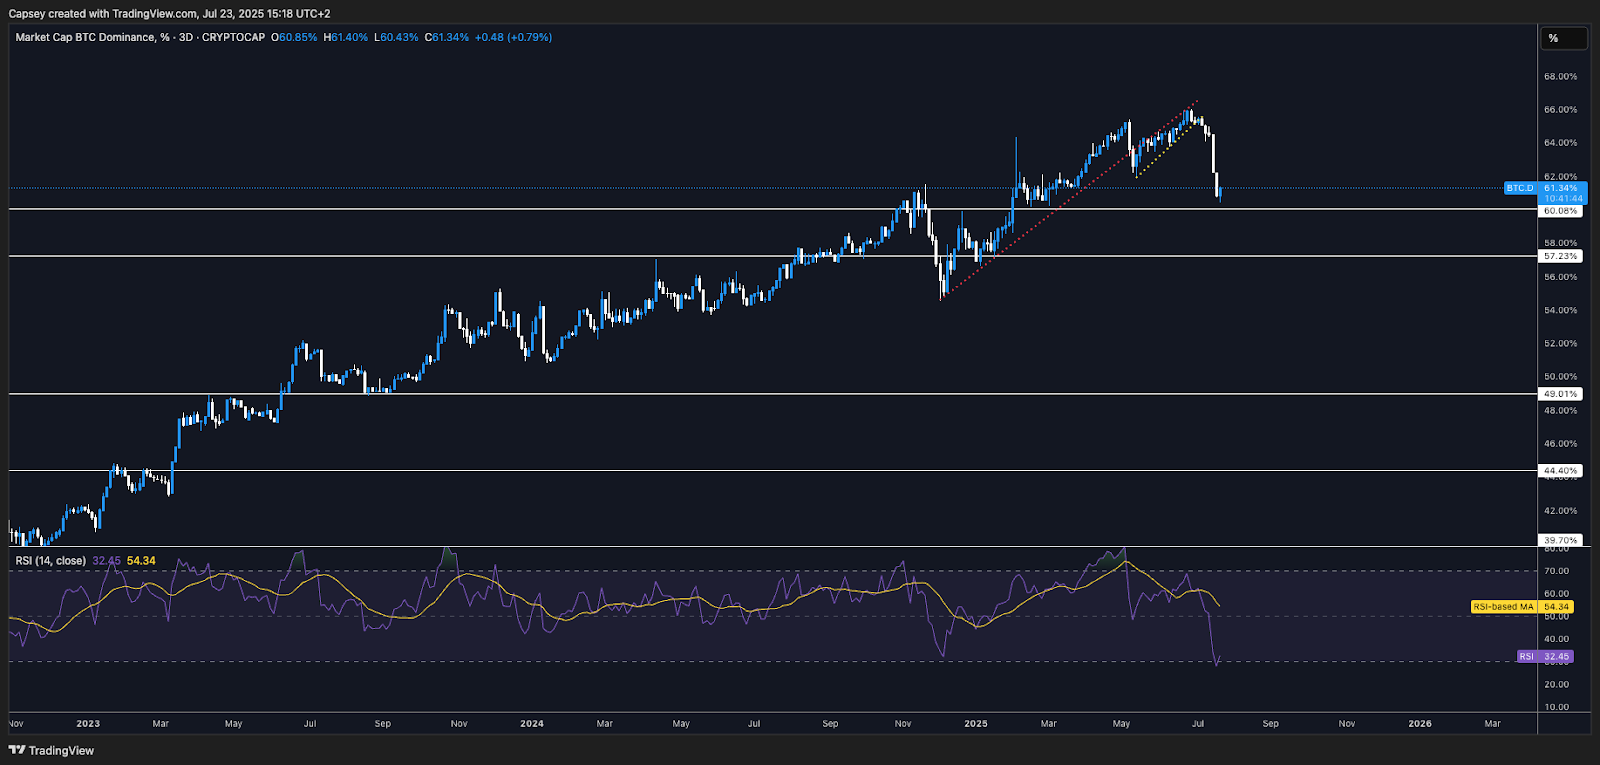The height and width of the screenshot is (765, 1600).
Task: Click the 61.34% current price axis label
Action: point(1562,188)
